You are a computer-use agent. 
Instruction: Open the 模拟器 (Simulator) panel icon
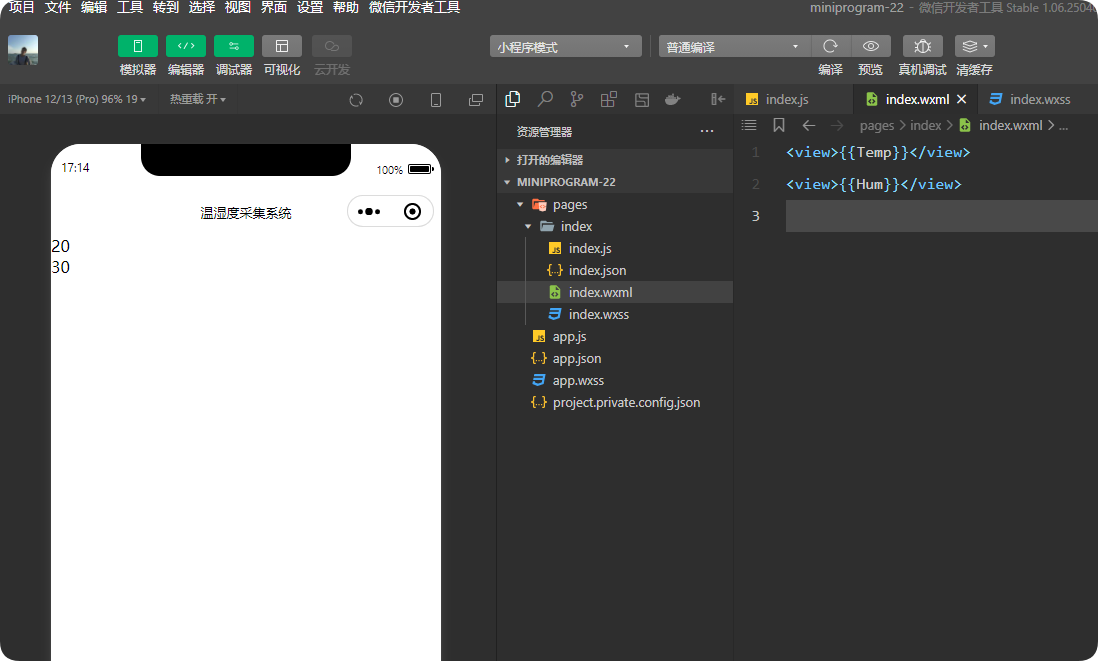click(137, 46)
